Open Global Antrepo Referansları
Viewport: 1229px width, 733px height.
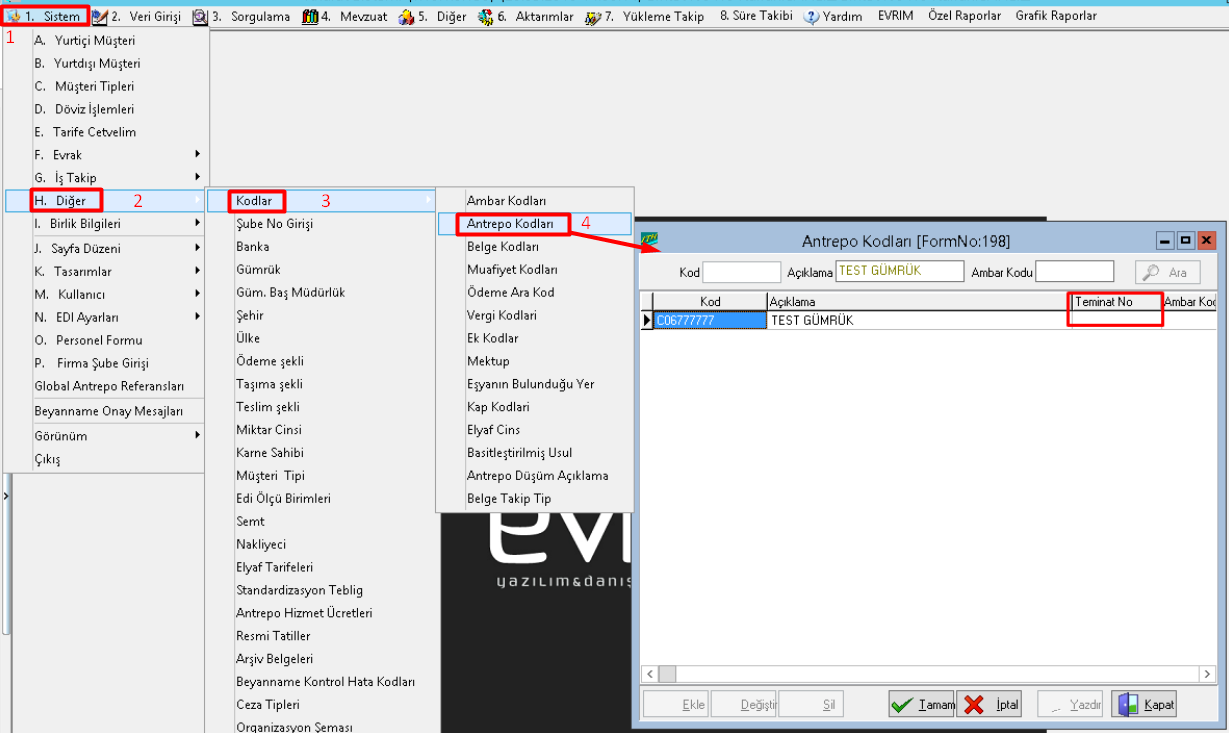(106, 386)
